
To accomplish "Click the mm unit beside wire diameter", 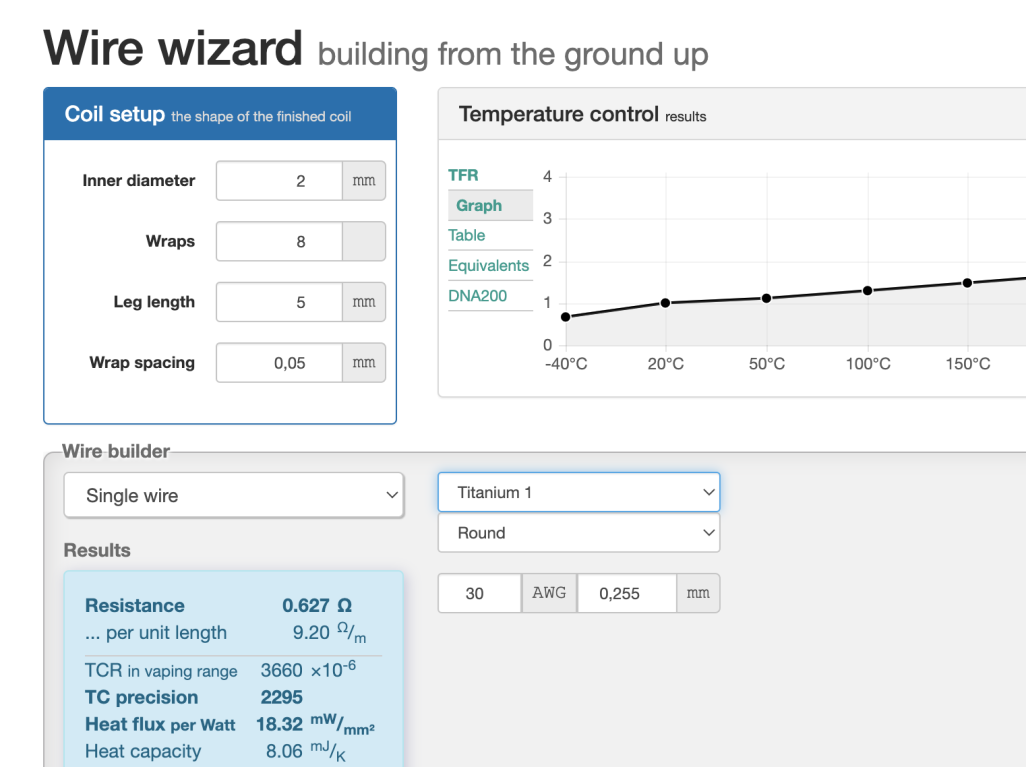I will [x=698, y=594].
